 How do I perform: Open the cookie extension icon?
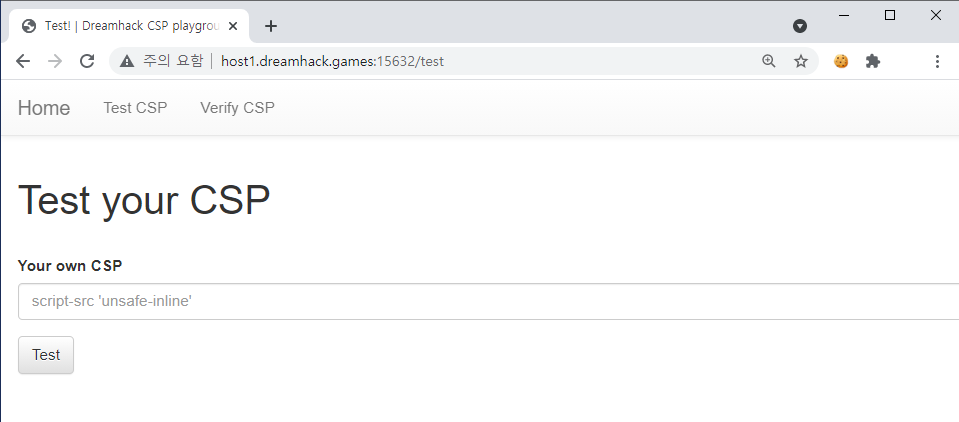click(841, 61)
